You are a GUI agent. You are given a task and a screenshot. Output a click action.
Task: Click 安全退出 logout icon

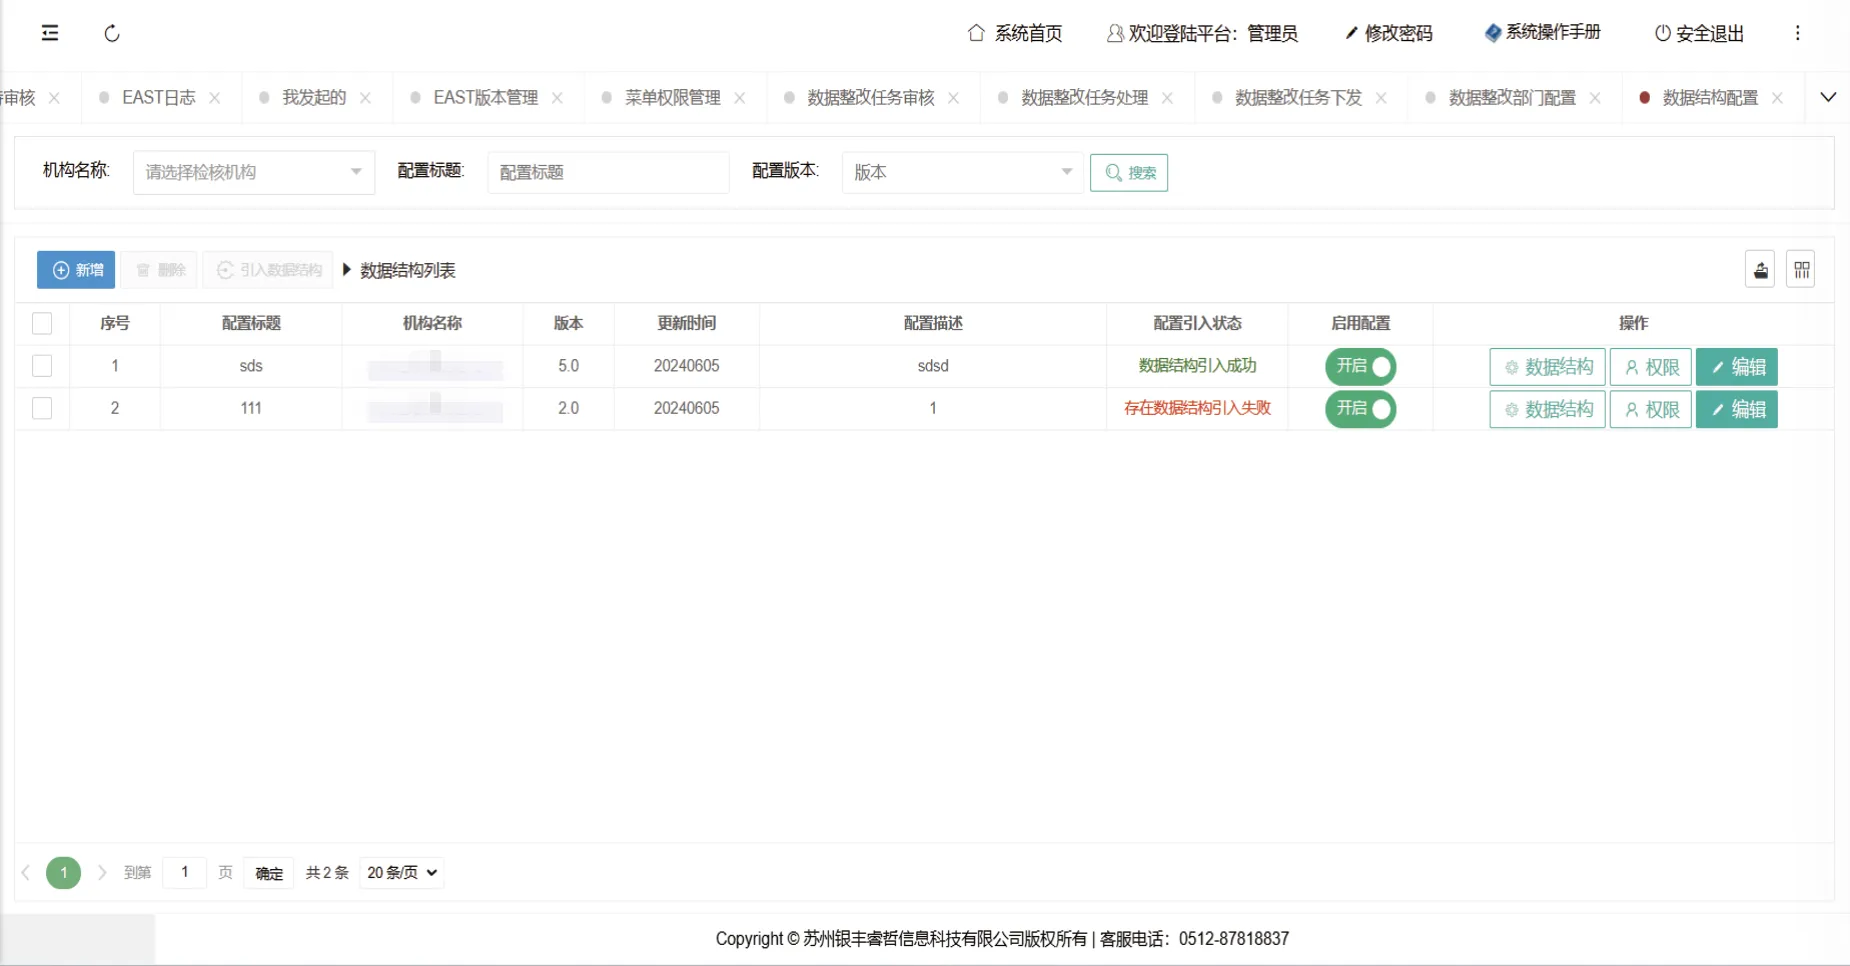coord(1699,33)
